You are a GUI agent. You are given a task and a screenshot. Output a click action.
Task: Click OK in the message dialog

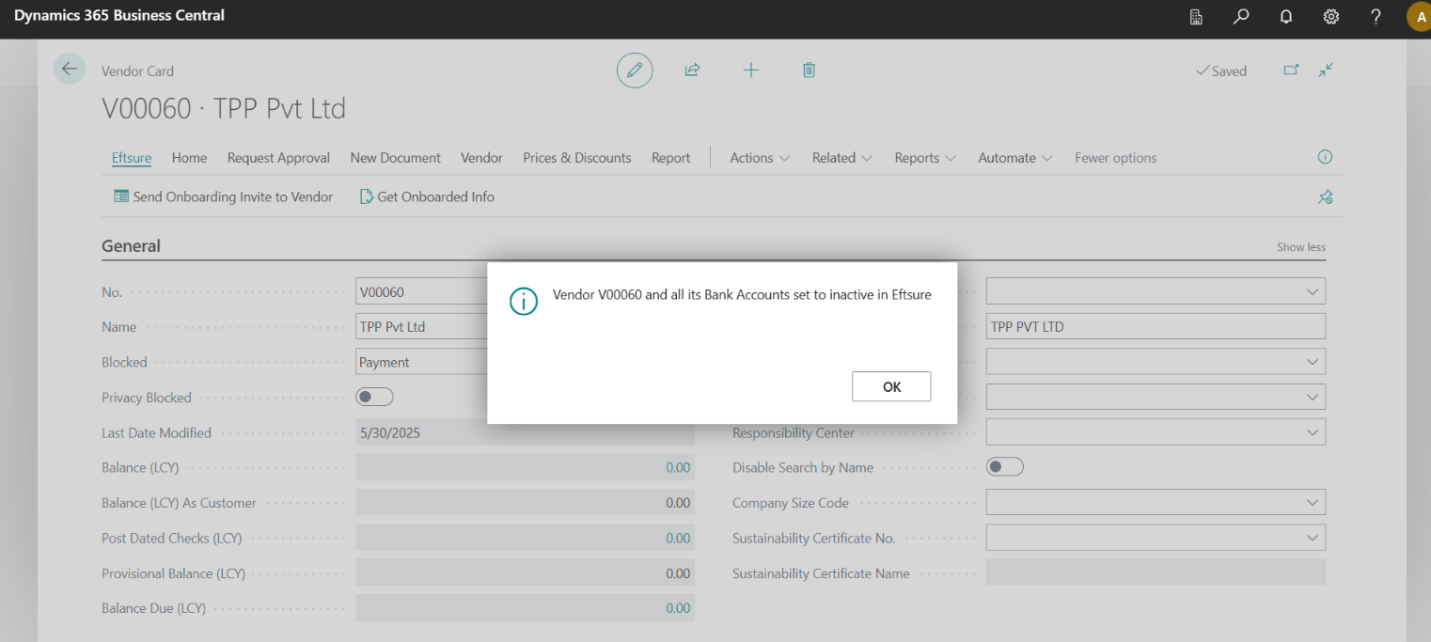pos(891,387)
